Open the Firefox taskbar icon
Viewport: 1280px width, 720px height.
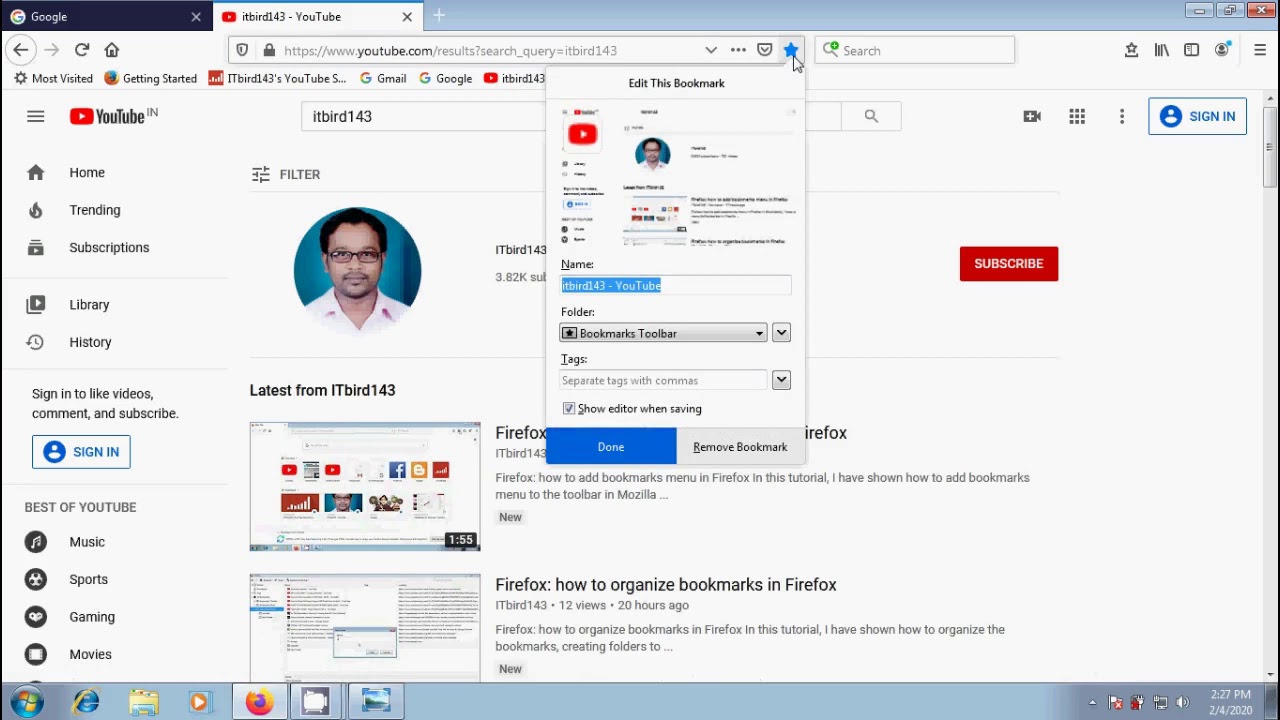click(258, 702)
